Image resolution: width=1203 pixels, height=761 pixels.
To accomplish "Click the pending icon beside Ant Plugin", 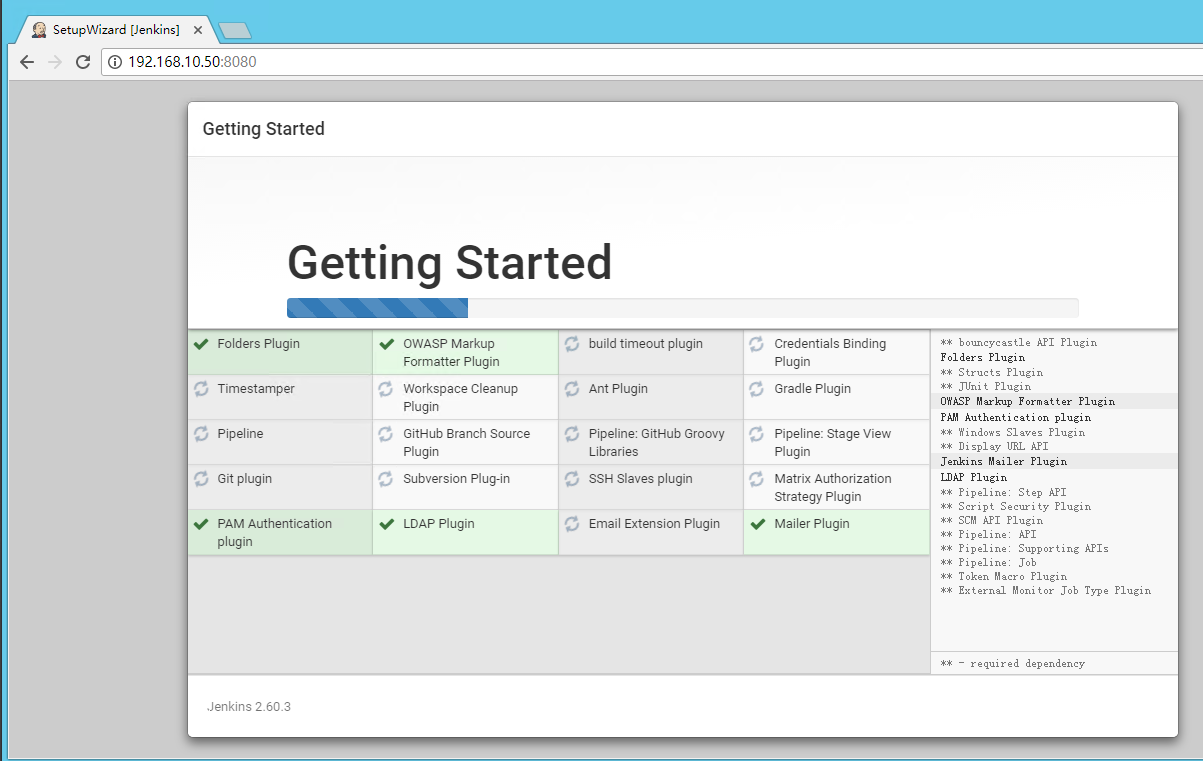I will (x=572, y=389).
